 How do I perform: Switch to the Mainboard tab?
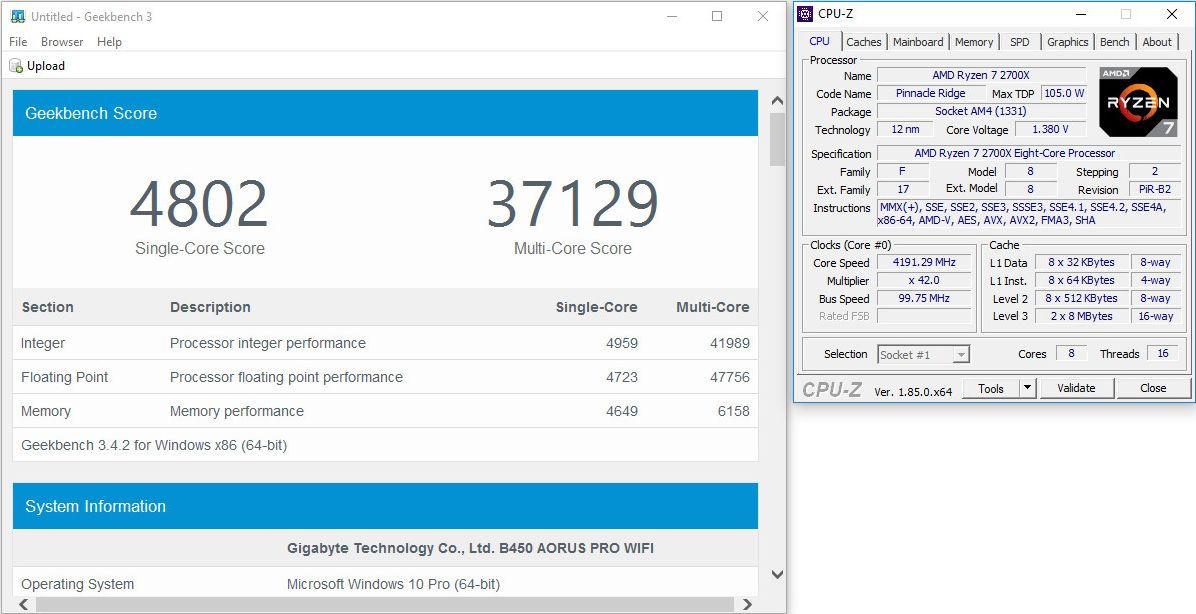tap(918, 42)
